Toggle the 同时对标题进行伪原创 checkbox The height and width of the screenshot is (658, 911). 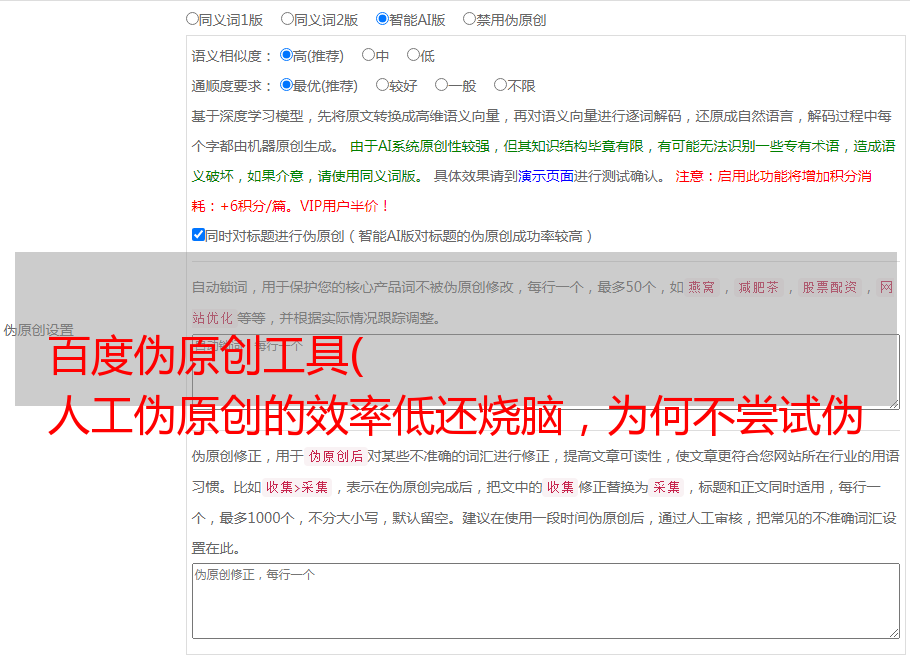pos(198,235)
